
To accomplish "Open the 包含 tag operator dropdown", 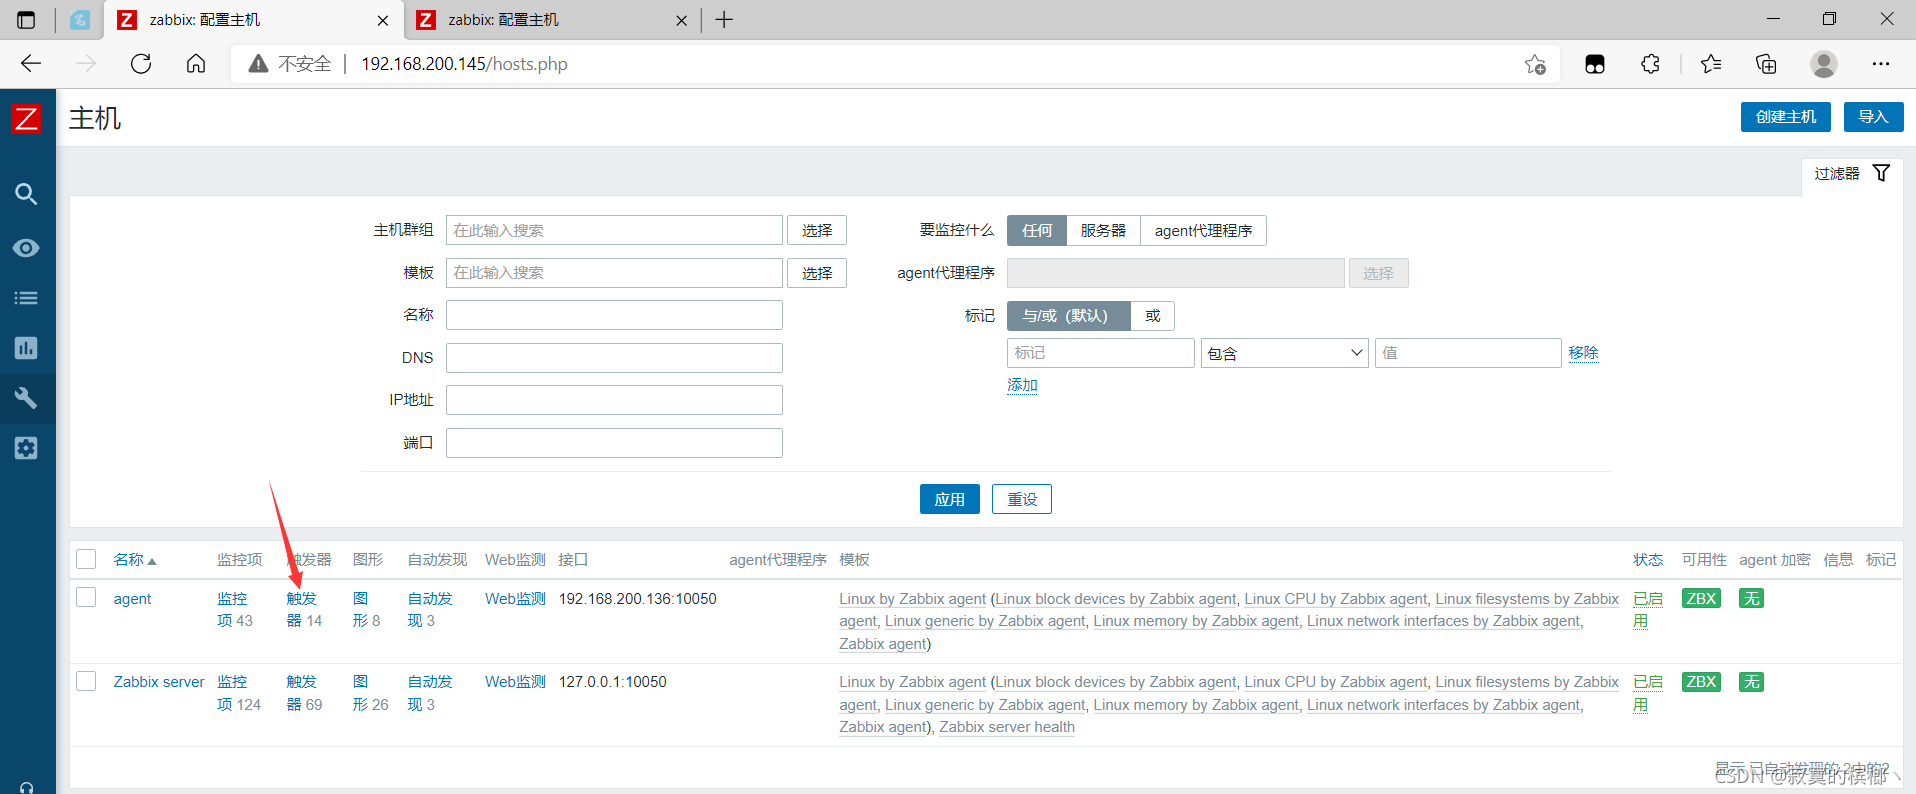I will click(x=1284, y=353).
